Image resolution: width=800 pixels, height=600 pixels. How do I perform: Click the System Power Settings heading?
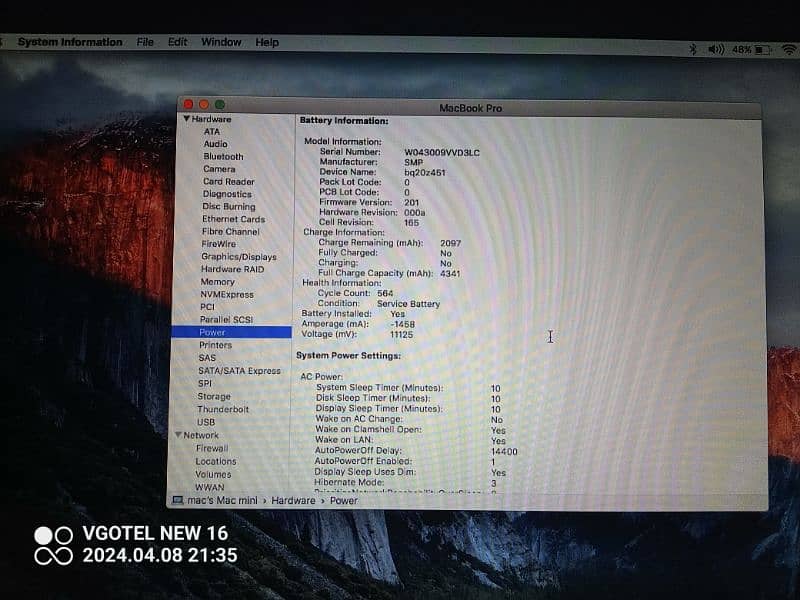(348, 355)
